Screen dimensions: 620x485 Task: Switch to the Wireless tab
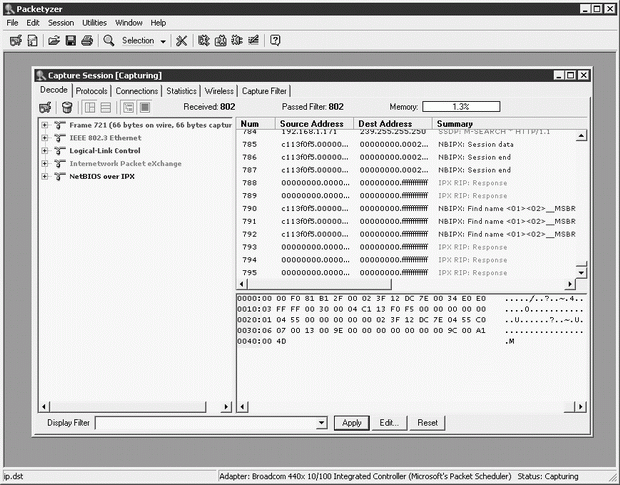pyautogui.click(x=219, y=91)
